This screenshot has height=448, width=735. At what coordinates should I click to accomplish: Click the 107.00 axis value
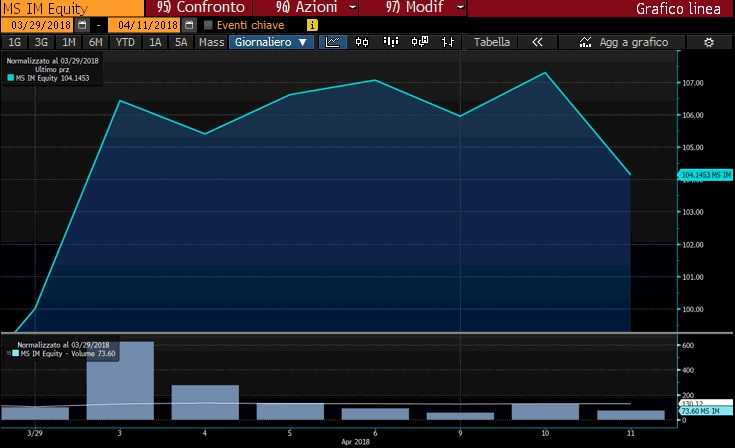coord(692,83)
